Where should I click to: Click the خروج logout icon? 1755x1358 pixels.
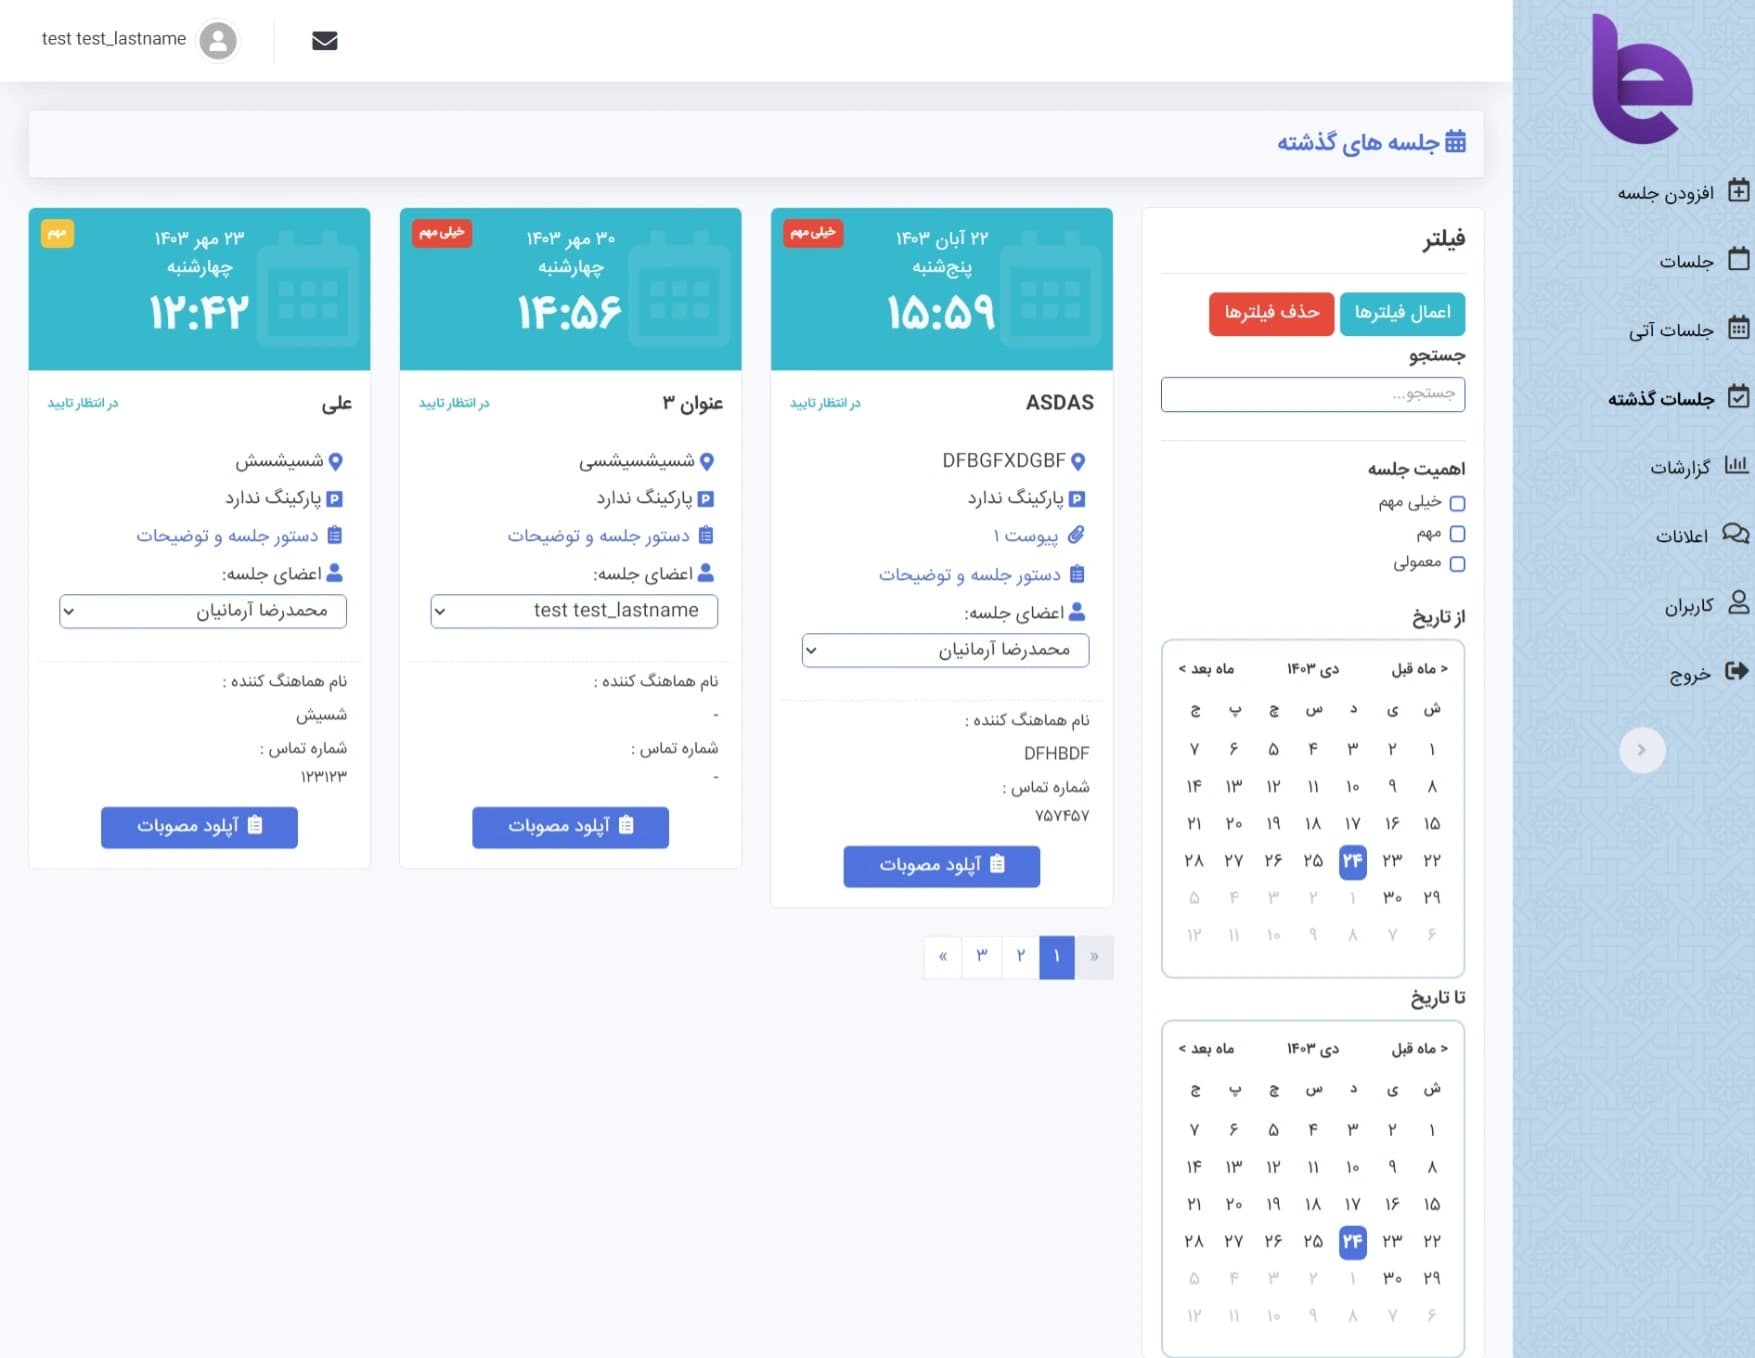tap(1737, 672)
